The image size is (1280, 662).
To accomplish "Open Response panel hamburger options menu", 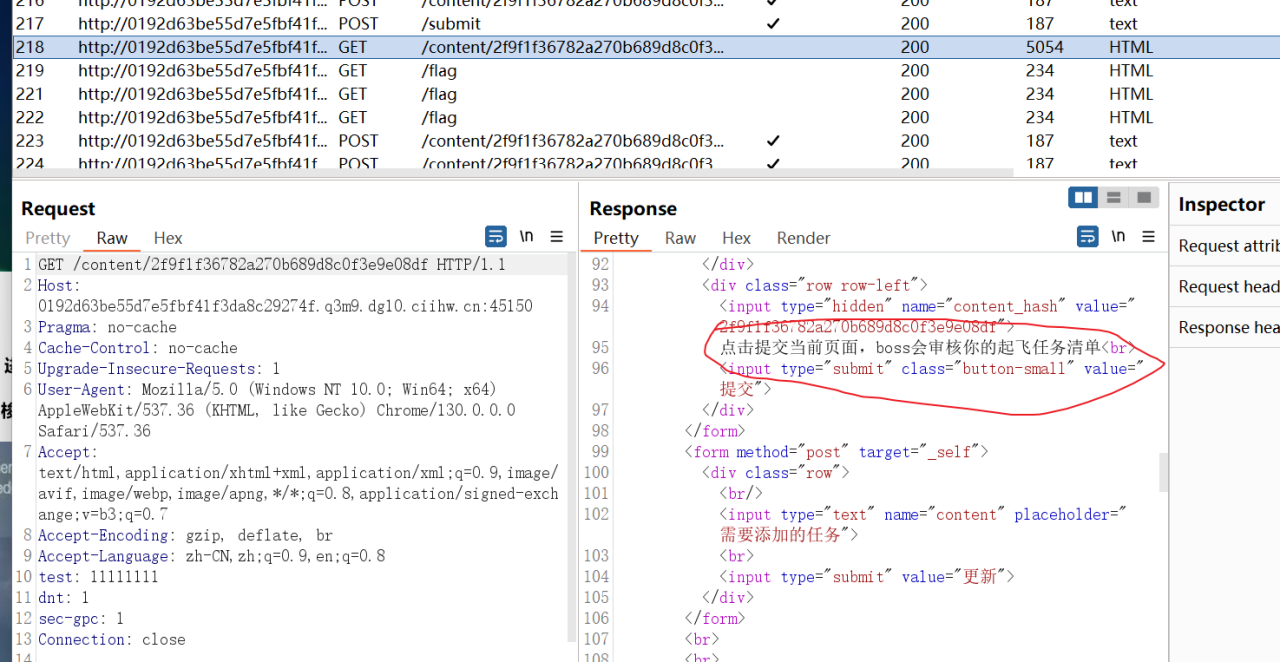I will pos(1149,237).
